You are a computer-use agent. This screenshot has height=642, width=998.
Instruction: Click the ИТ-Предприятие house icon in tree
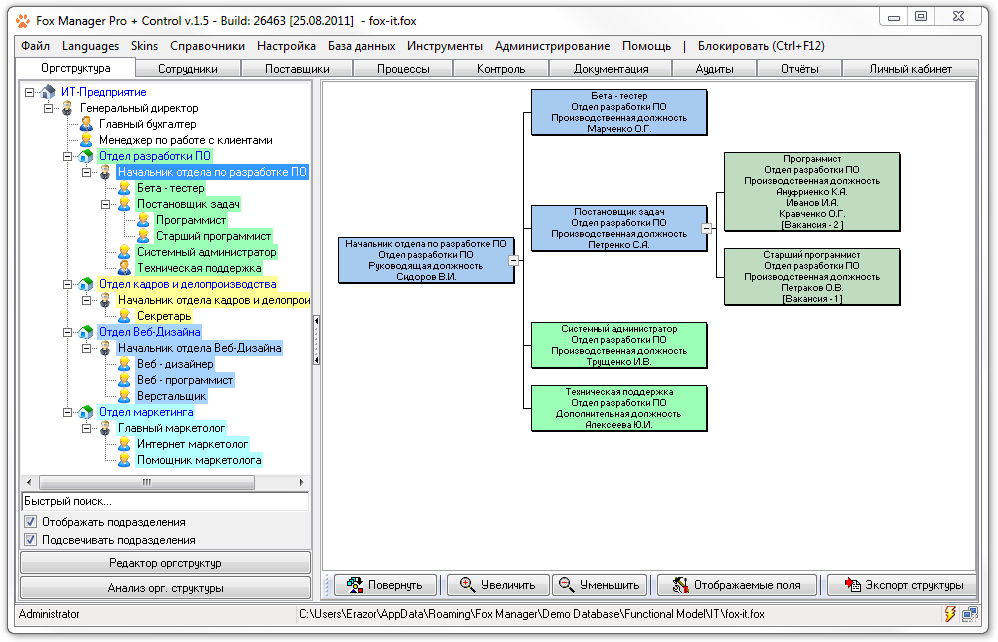pyautogui.click(x=48, y=92)
